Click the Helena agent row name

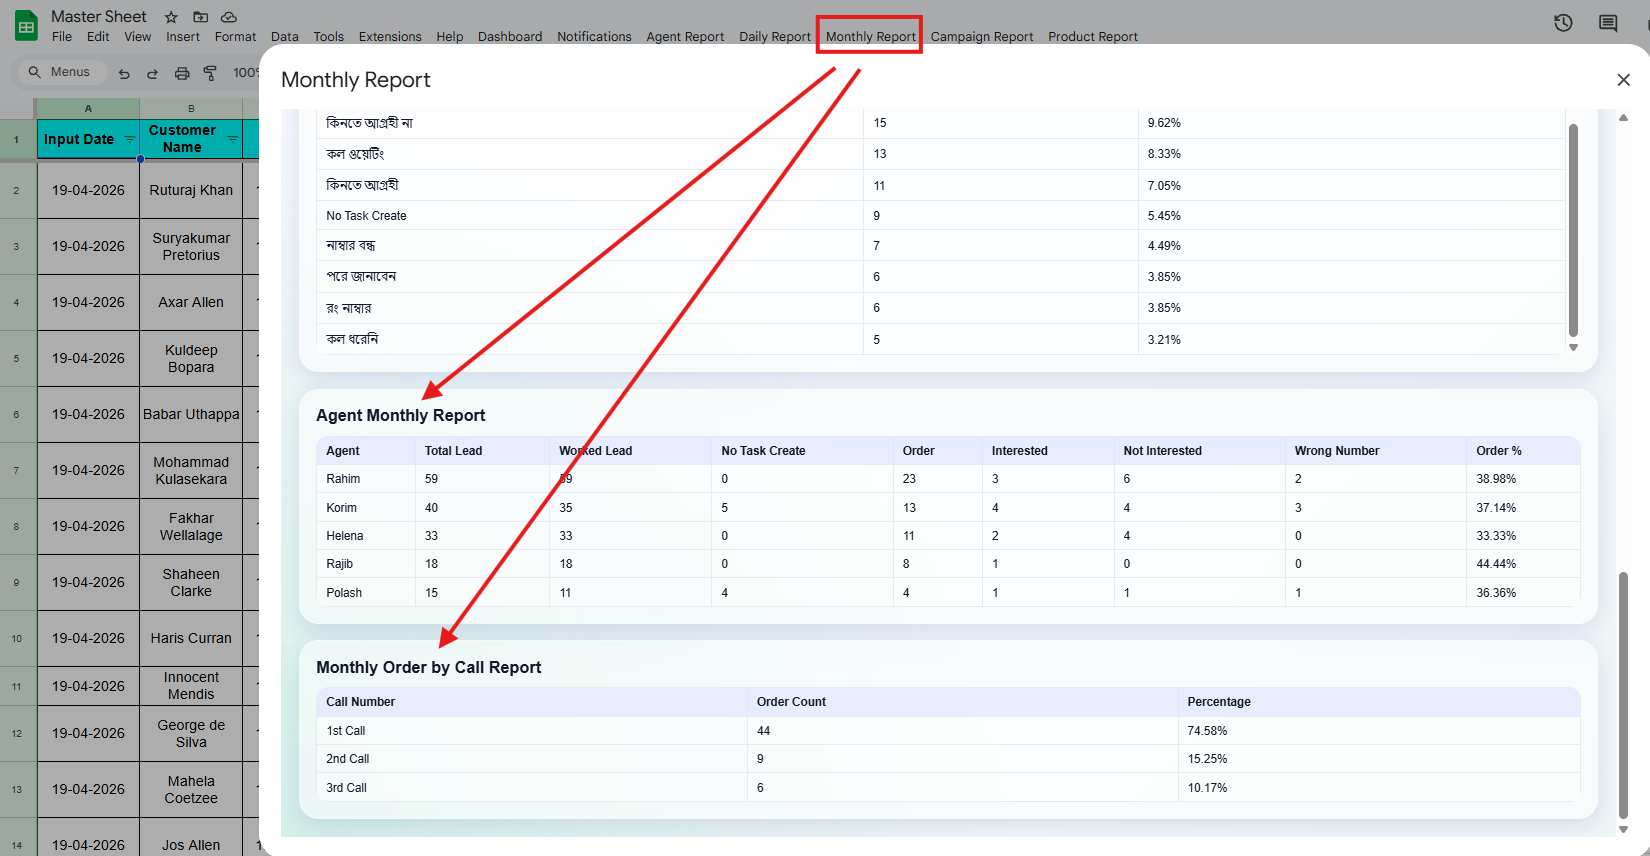(x=345, y=536)
